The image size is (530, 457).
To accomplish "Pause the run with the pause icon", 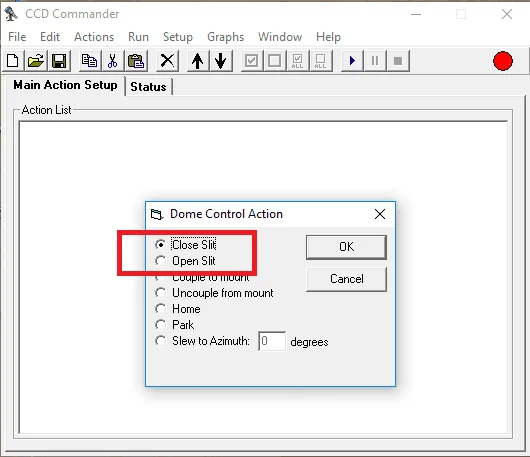I will 375,61.
